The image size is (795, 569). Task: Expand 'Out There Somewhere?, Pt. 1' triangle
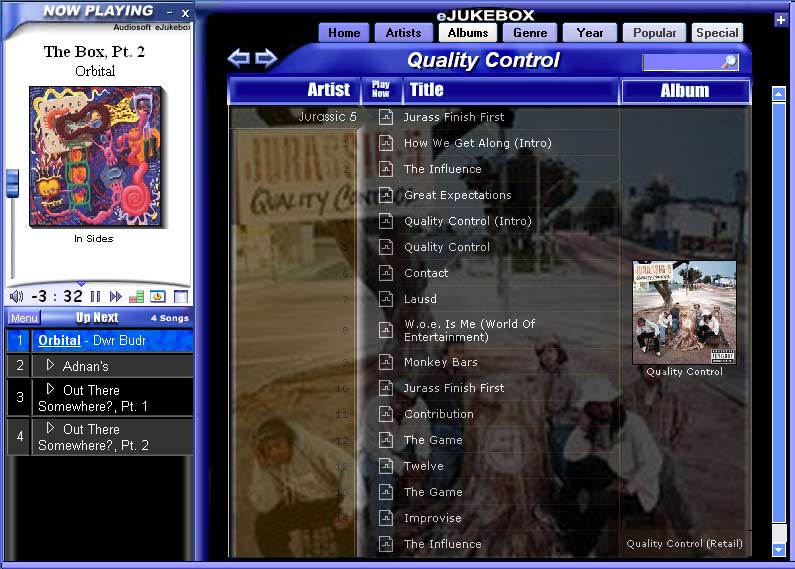pos(50,389)
